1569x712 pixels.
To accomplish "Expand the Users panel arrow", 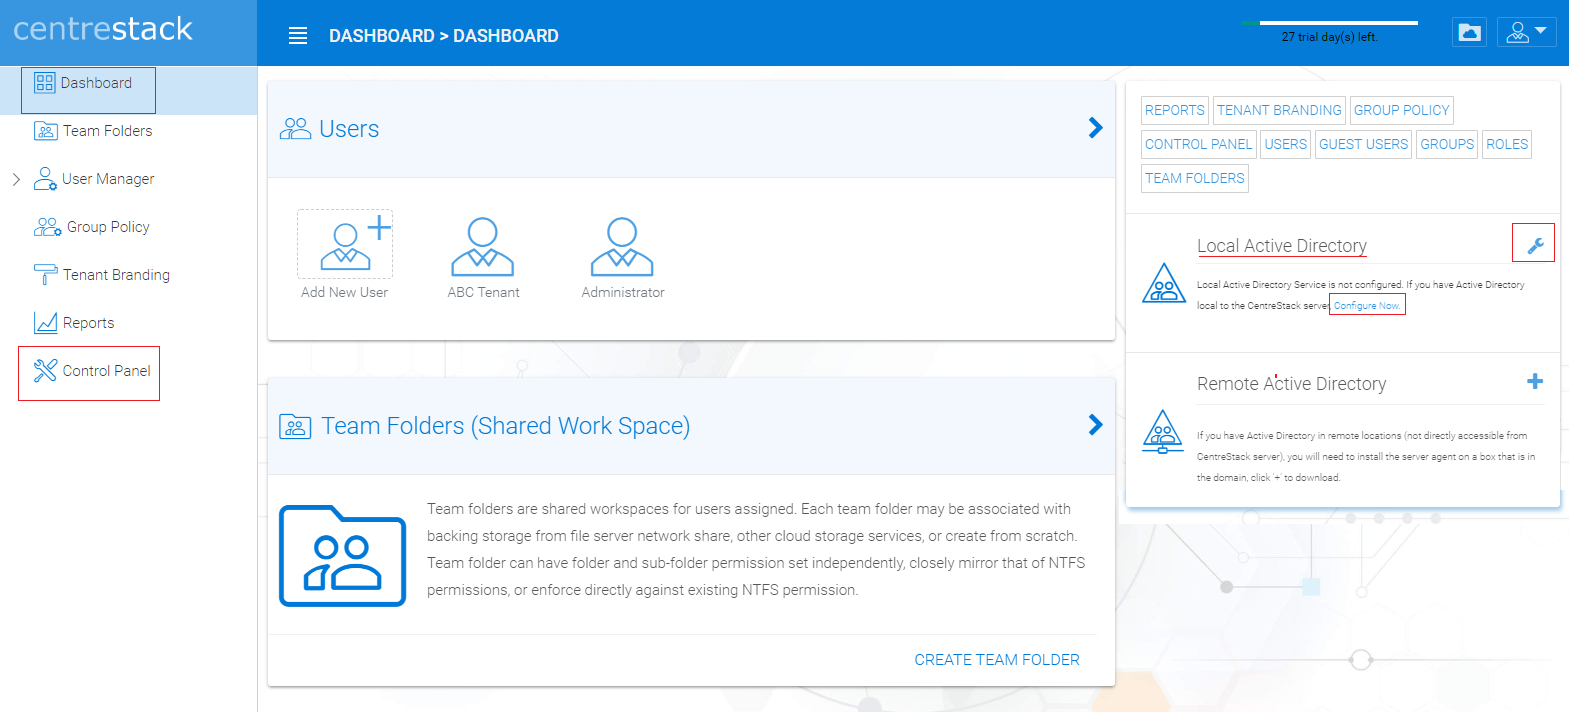I will (1096, 128).
